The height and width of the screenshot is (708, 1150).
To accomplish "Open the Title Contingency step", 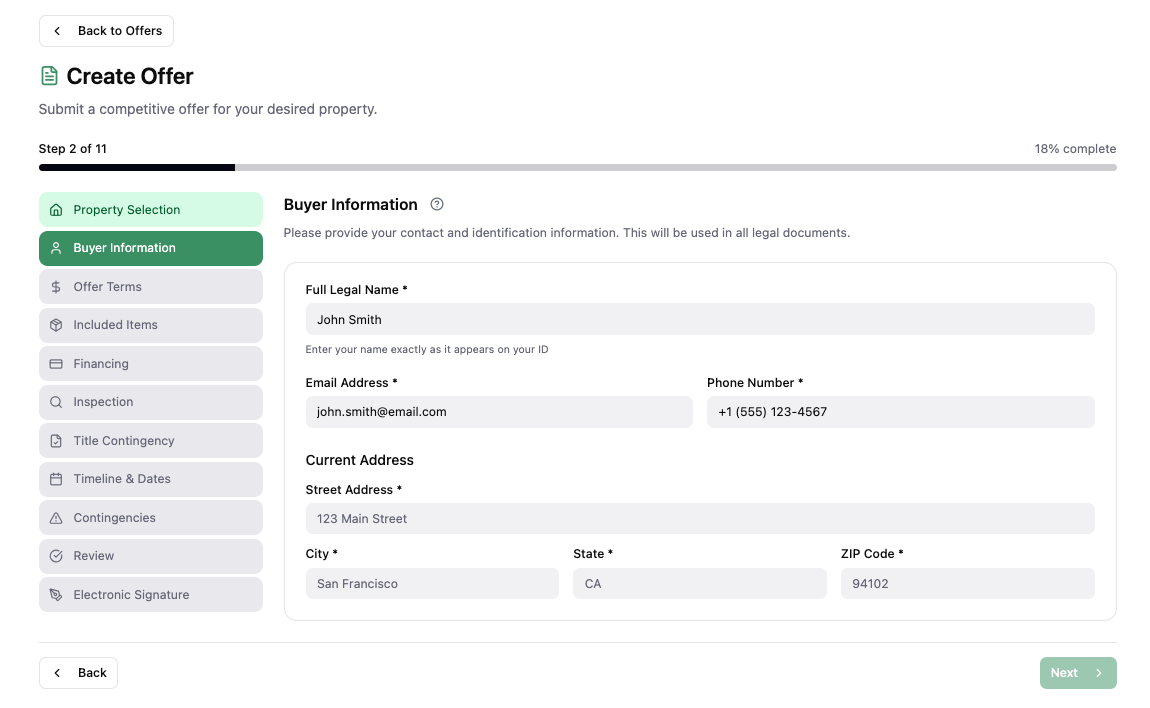I will coord(150,441).
